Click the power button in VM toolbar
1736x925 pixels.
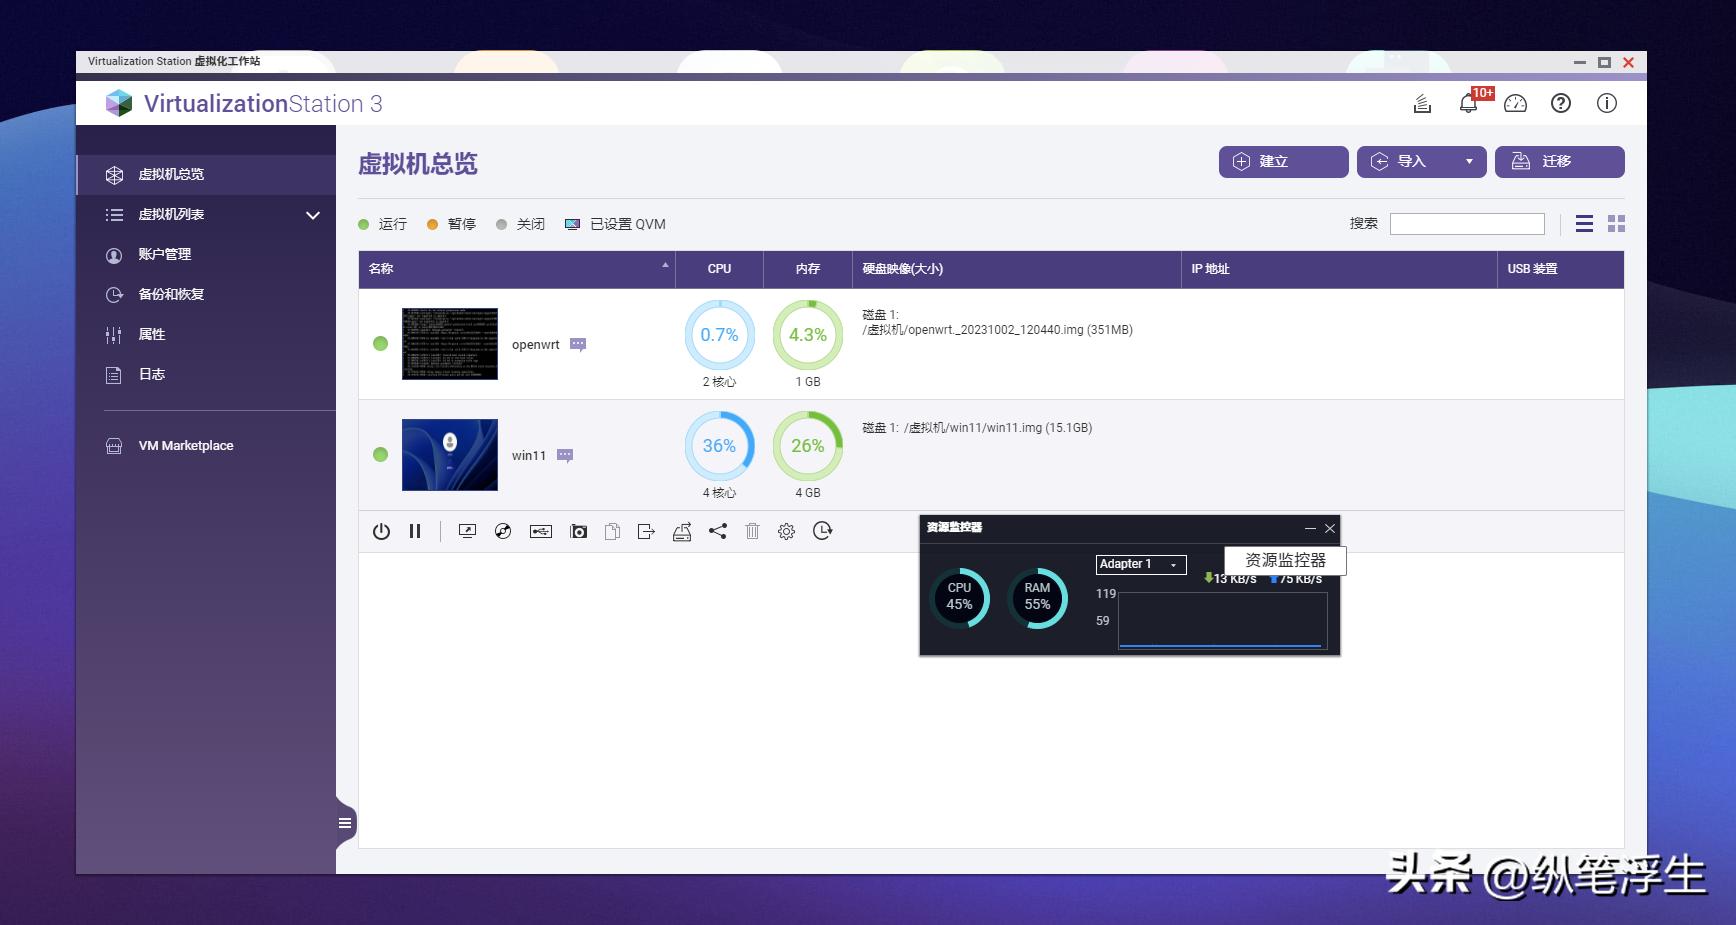pyautogui.click(x=381, y=532)
